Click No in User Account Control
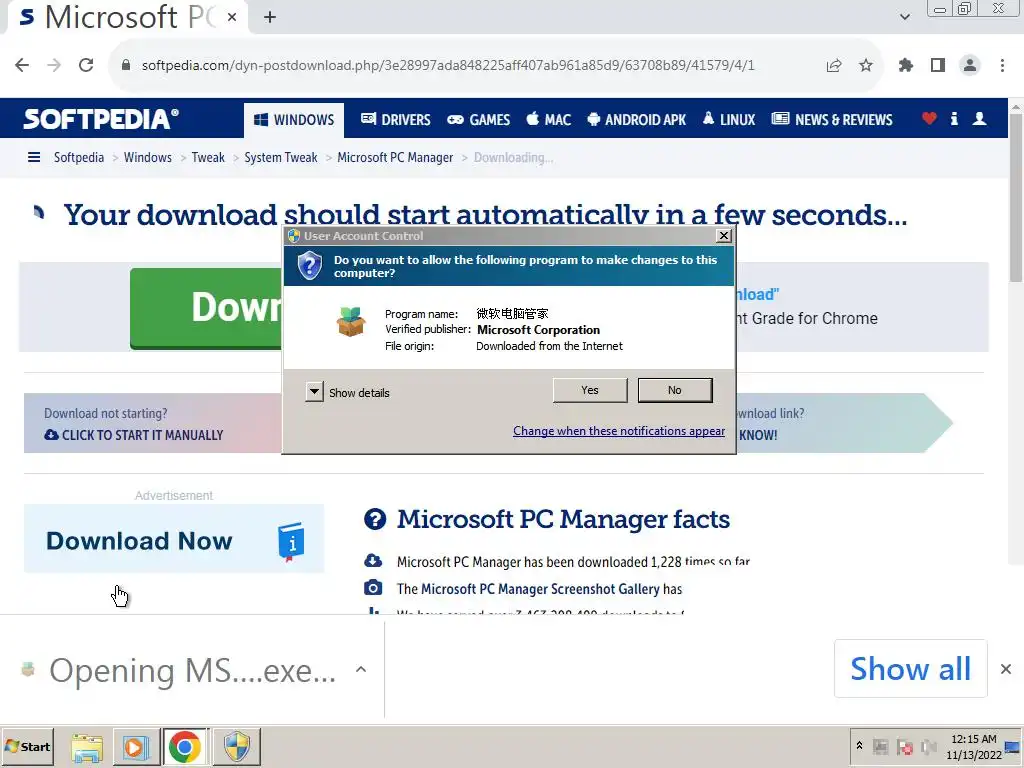Viewport: 1024px width, 768px height. [x=675, y=390]
